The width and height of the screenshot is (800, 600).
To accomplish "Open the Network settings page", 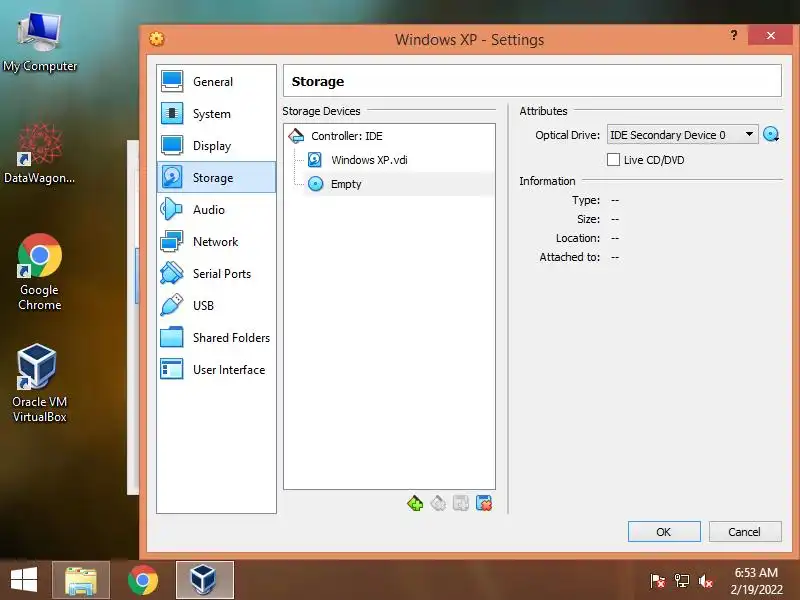I will click(x=216, y=242).
